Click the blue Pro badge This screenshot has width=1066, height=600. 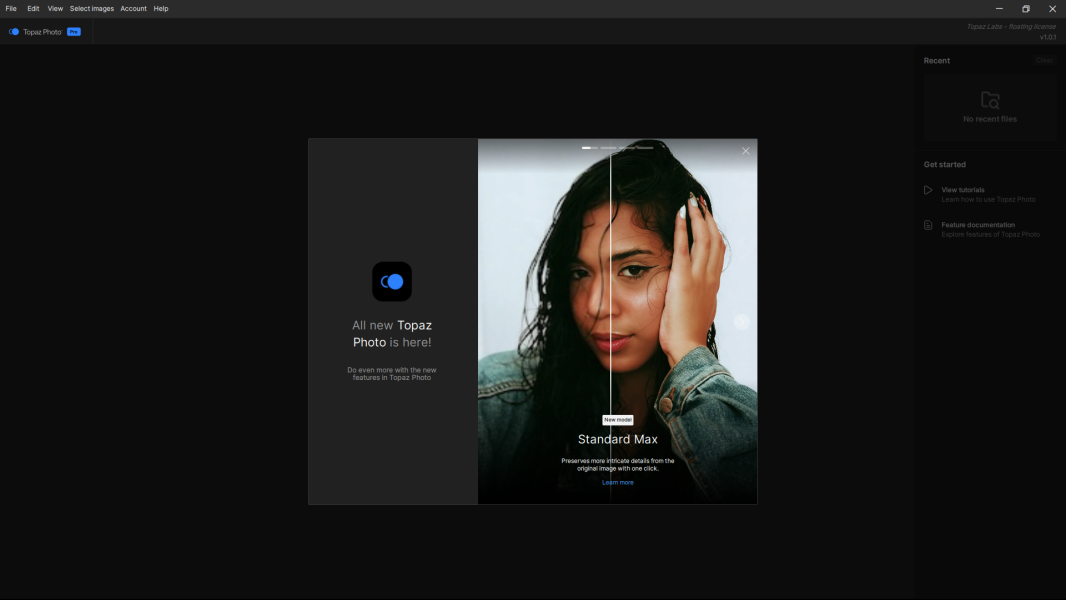coord(73,32)
